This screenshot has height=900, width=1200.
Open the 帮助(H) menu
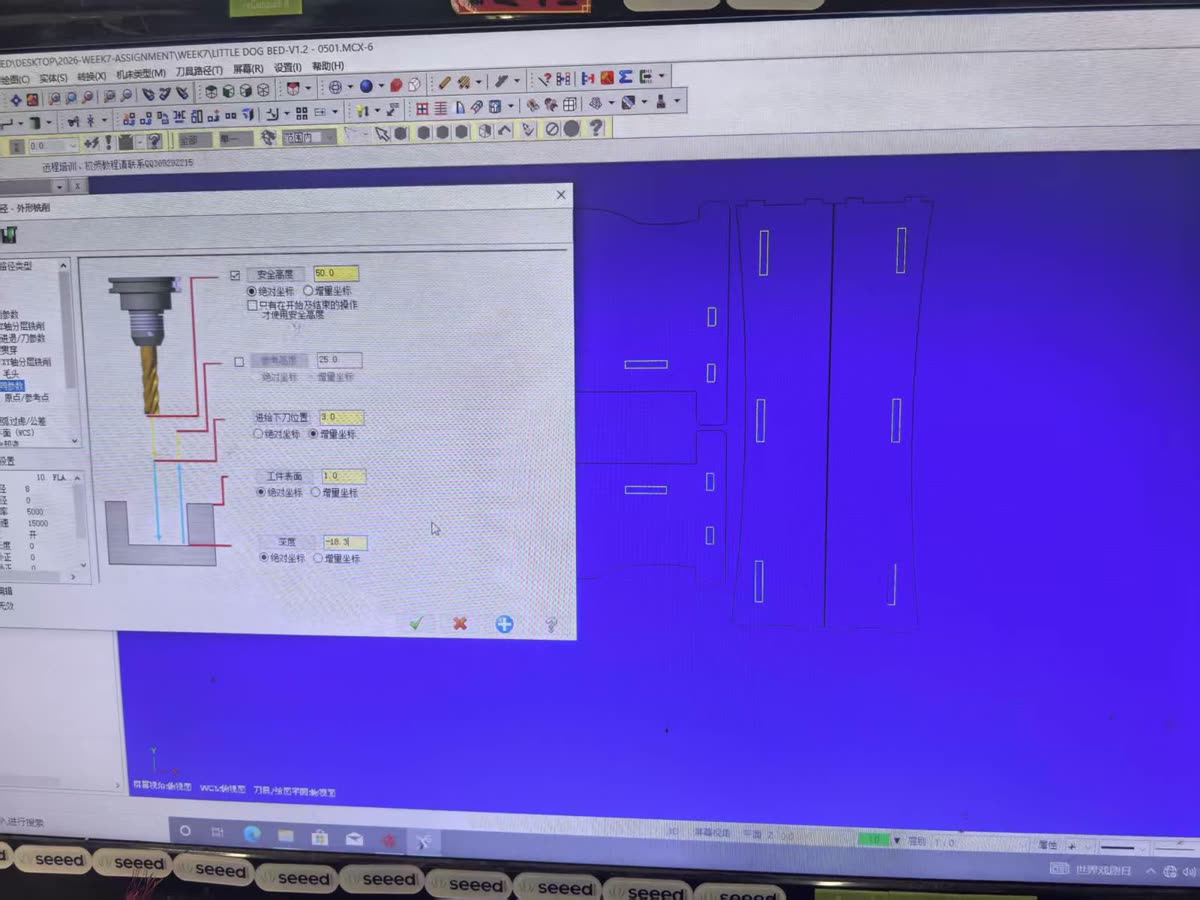328,66
